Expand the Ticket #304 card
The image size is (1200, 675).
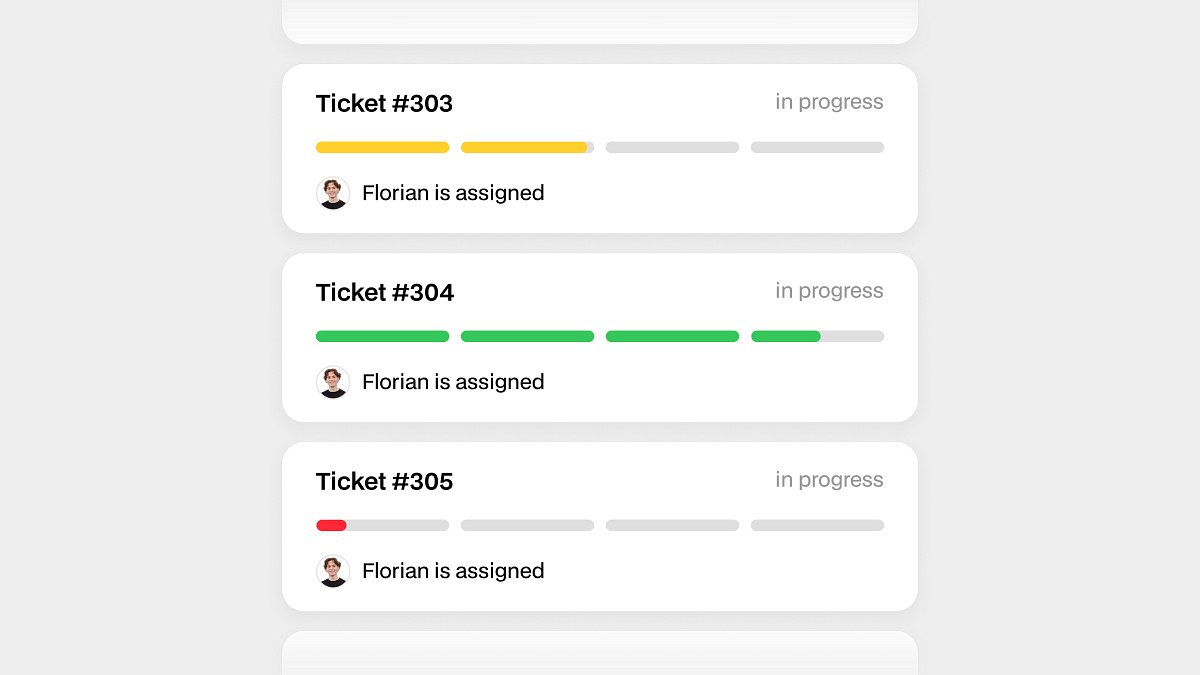tap(600, 337)
